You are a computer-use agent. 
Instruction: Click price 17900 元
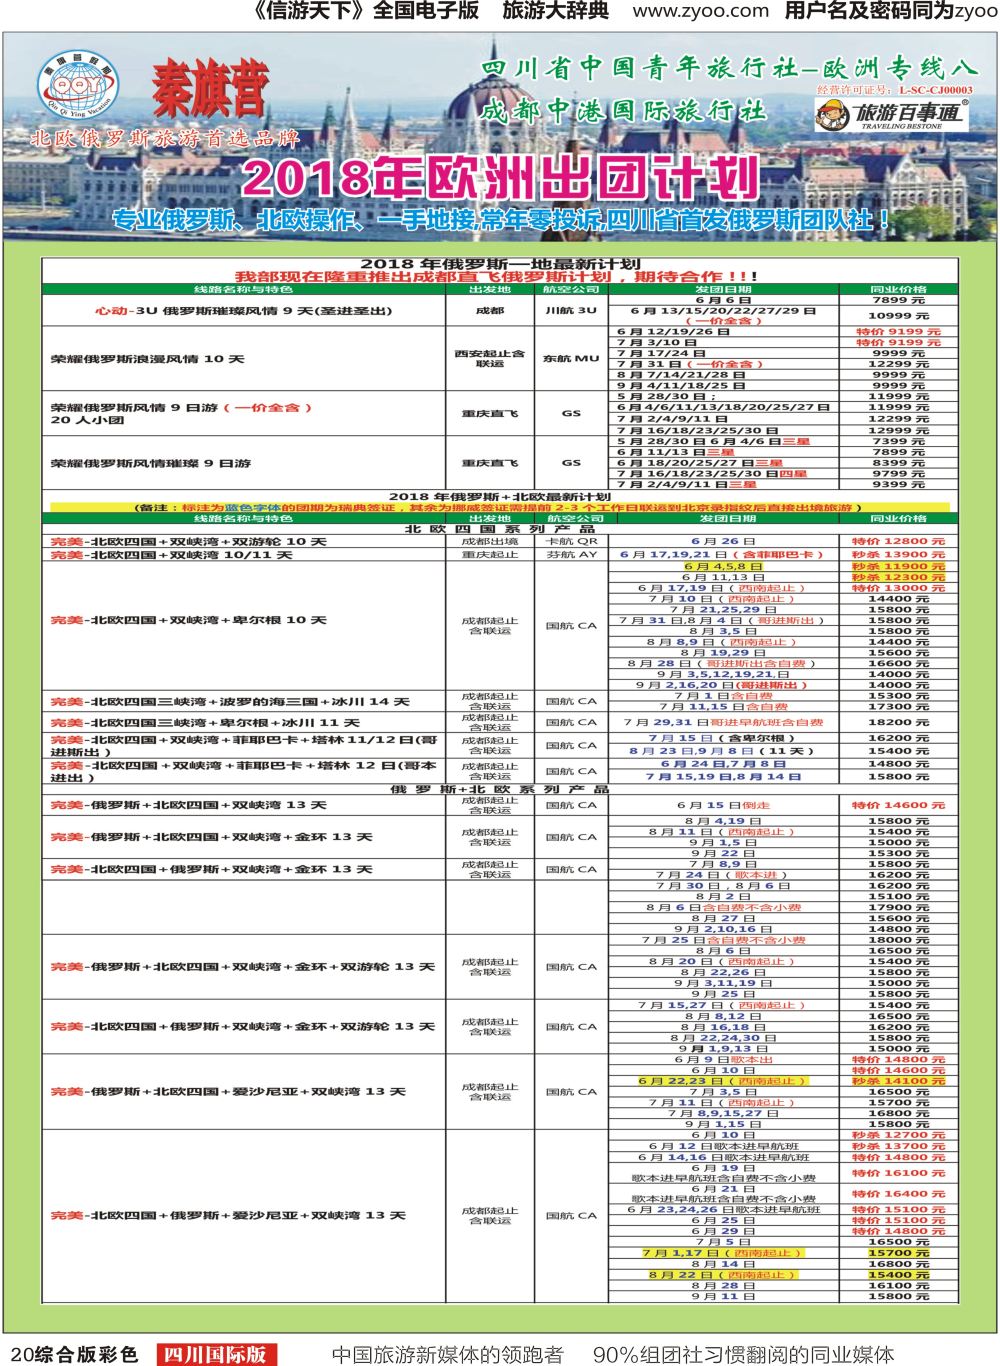coord(898,907)
